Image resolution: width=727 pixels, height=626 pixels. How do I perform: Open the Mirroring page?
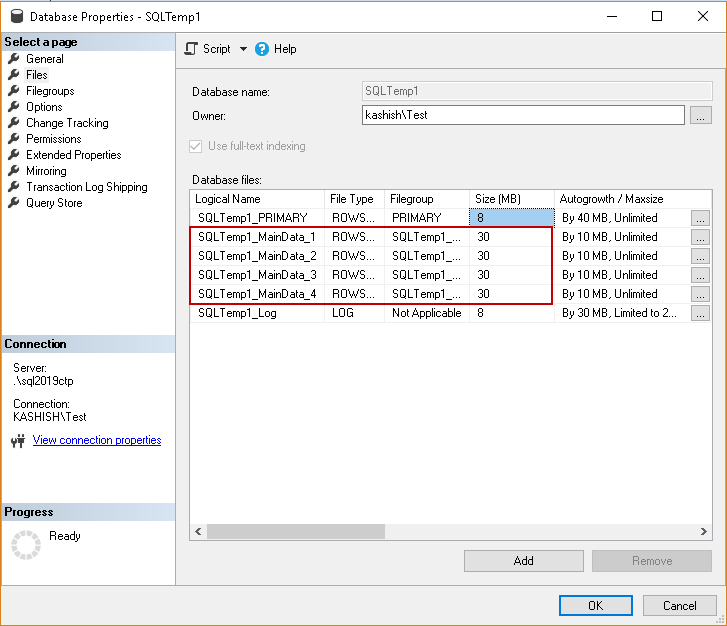46,171
